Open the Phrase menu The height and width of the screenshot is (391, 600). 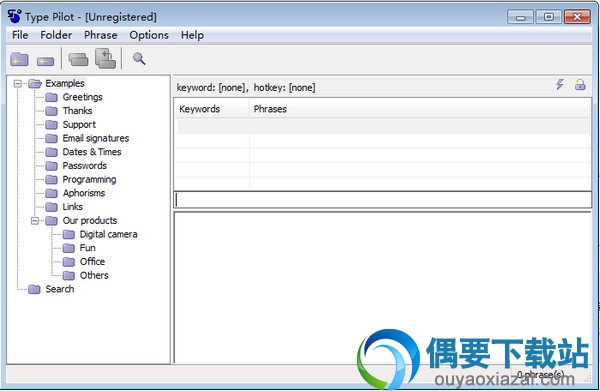click(101, 35)
